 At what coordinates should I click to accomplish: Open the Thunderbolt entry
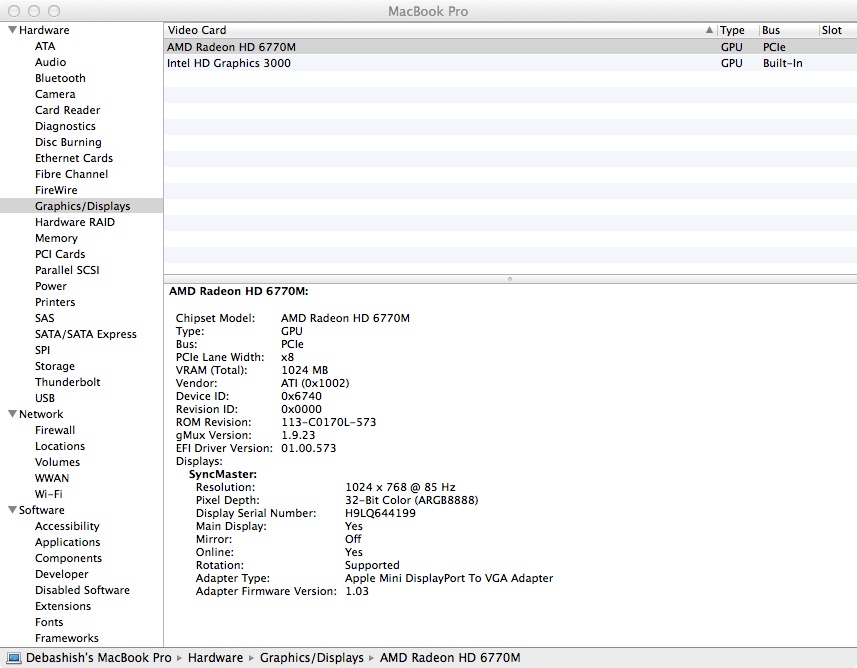tap(68, 382)
